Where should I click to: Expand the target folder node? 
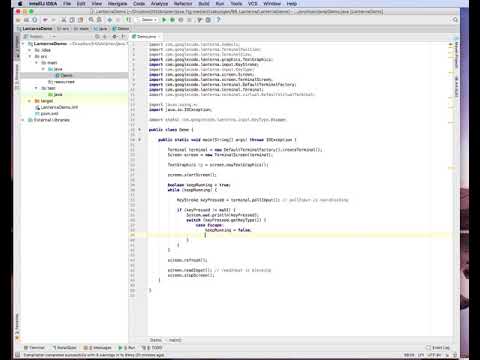click(30, 101)
